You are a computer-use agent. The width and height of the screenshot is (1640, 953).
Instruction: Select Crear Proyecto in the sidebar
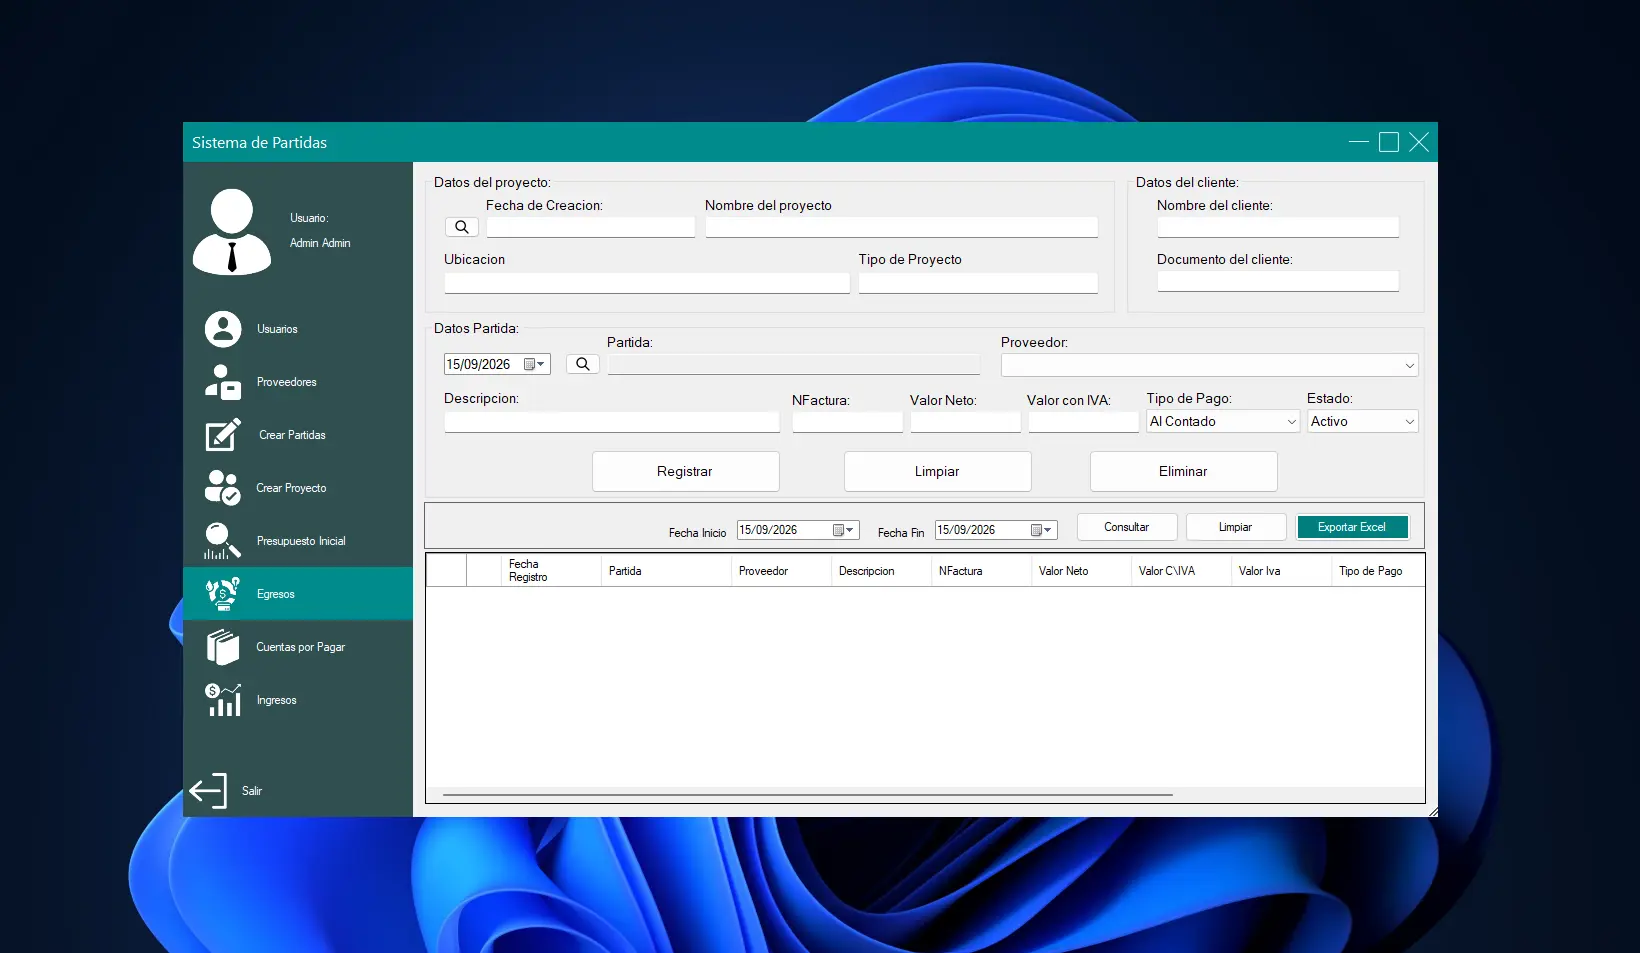(x=291, y=488)
